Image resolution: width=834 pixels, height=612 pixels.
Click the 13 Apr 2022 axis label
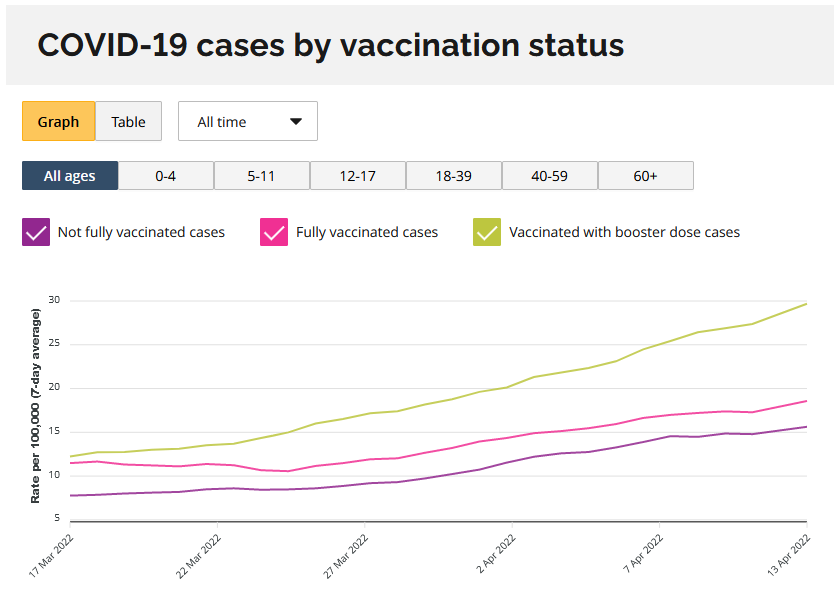point(789,555)
